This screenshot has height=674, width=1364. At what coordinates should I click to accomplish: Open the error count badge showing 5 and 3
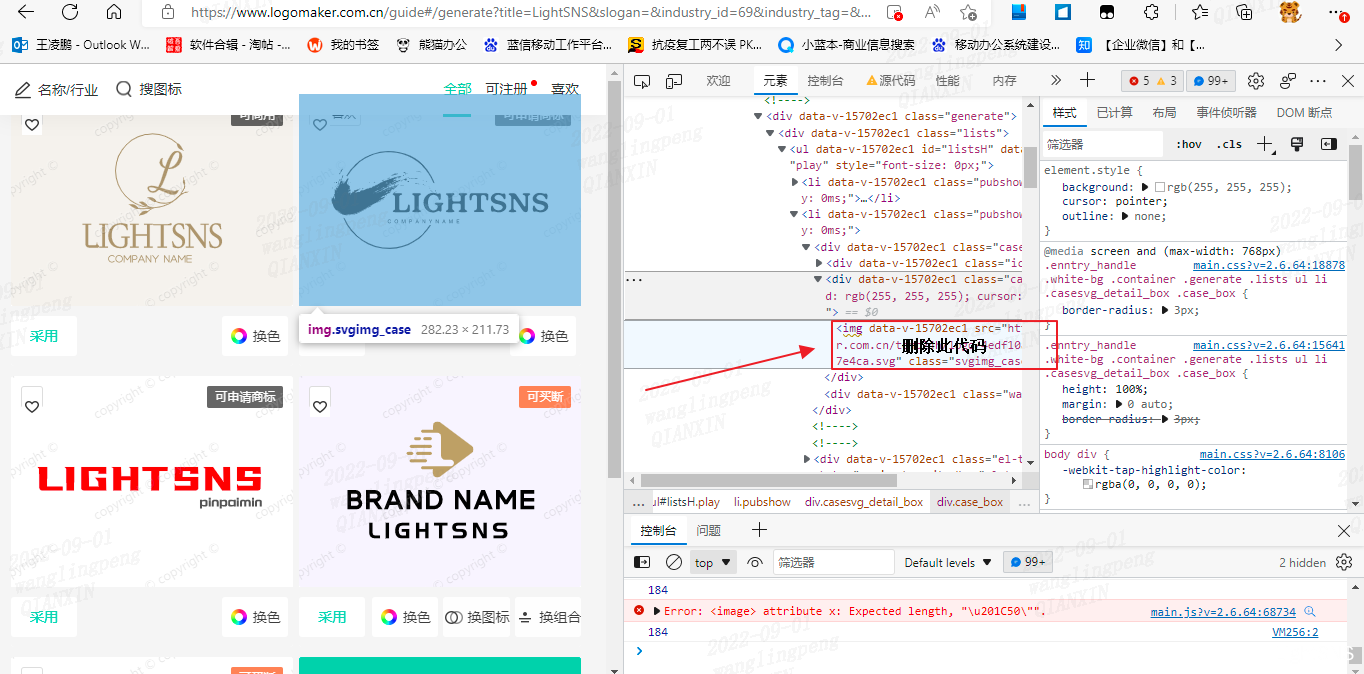coord(1152,81)
